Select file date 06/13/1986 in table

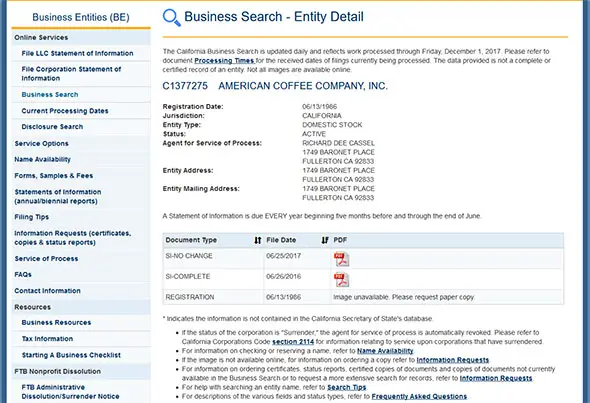click(x=283, y=297)
